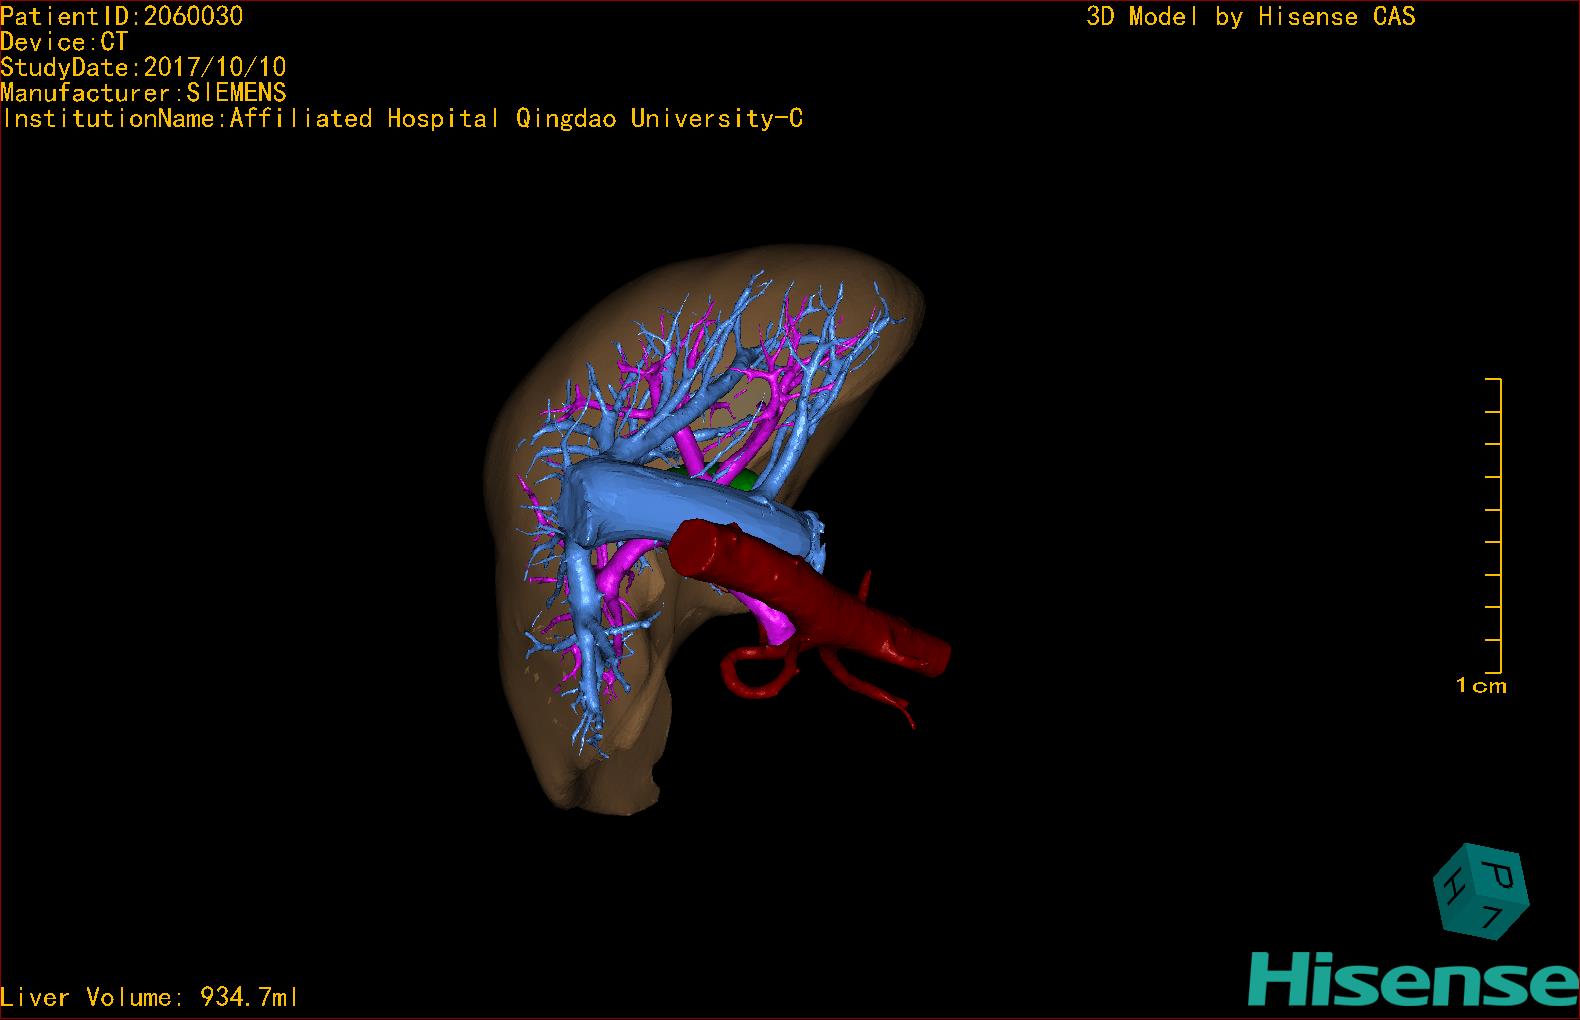Click the yellow scale ruler bar
This screenshot has height=1020, width=1580.
1495,526
